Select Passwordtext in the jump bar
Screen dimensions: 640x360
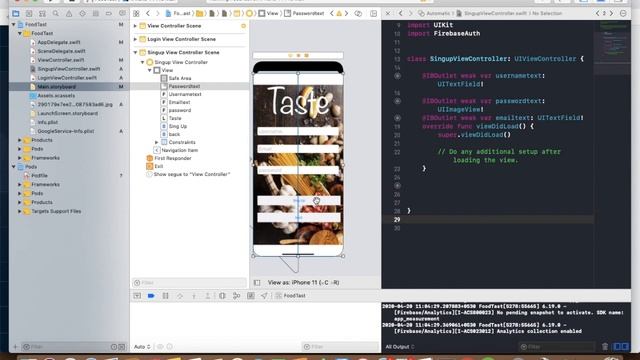[x=304, y=13]
